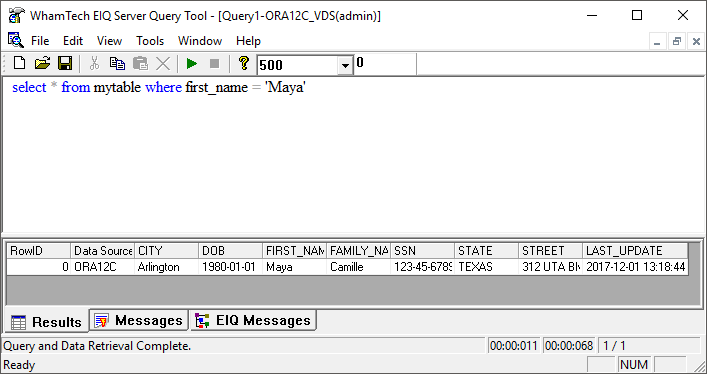Select the 312 UTA street cell
The image size is (707, 374).
click(x=551, y=267)
